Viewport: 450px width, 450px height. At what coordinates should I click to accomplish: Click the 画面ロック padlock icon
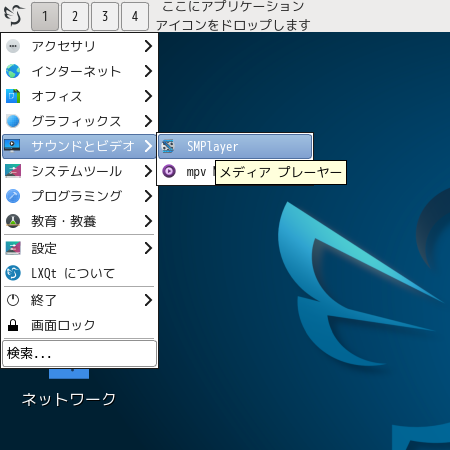13,325
